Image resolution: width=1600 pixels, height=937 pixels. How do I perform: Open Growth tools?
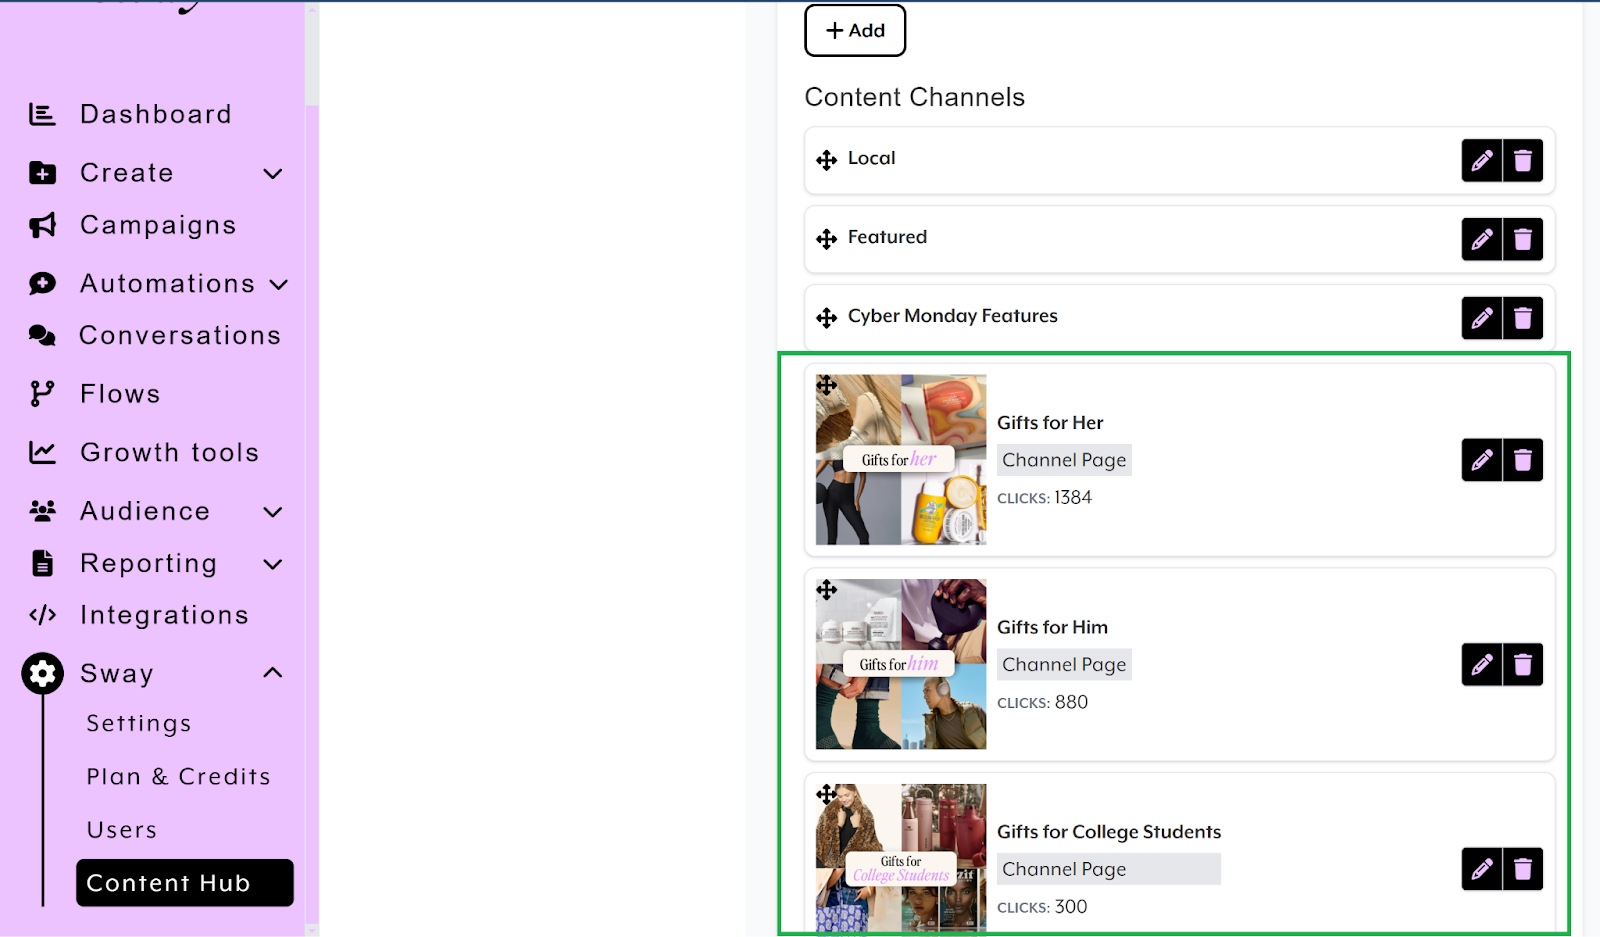169,452
